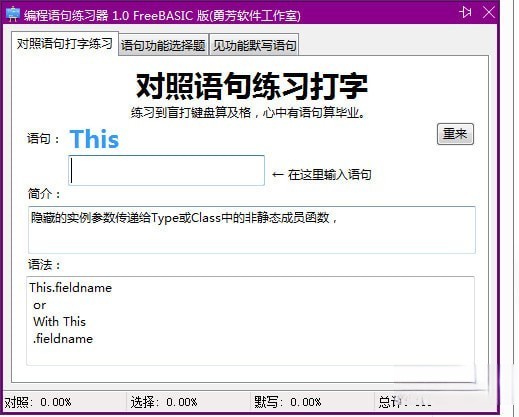519x417 pixels.
Task: Close the 编程语句练习器 window
Action: click(x=489, y=13)
